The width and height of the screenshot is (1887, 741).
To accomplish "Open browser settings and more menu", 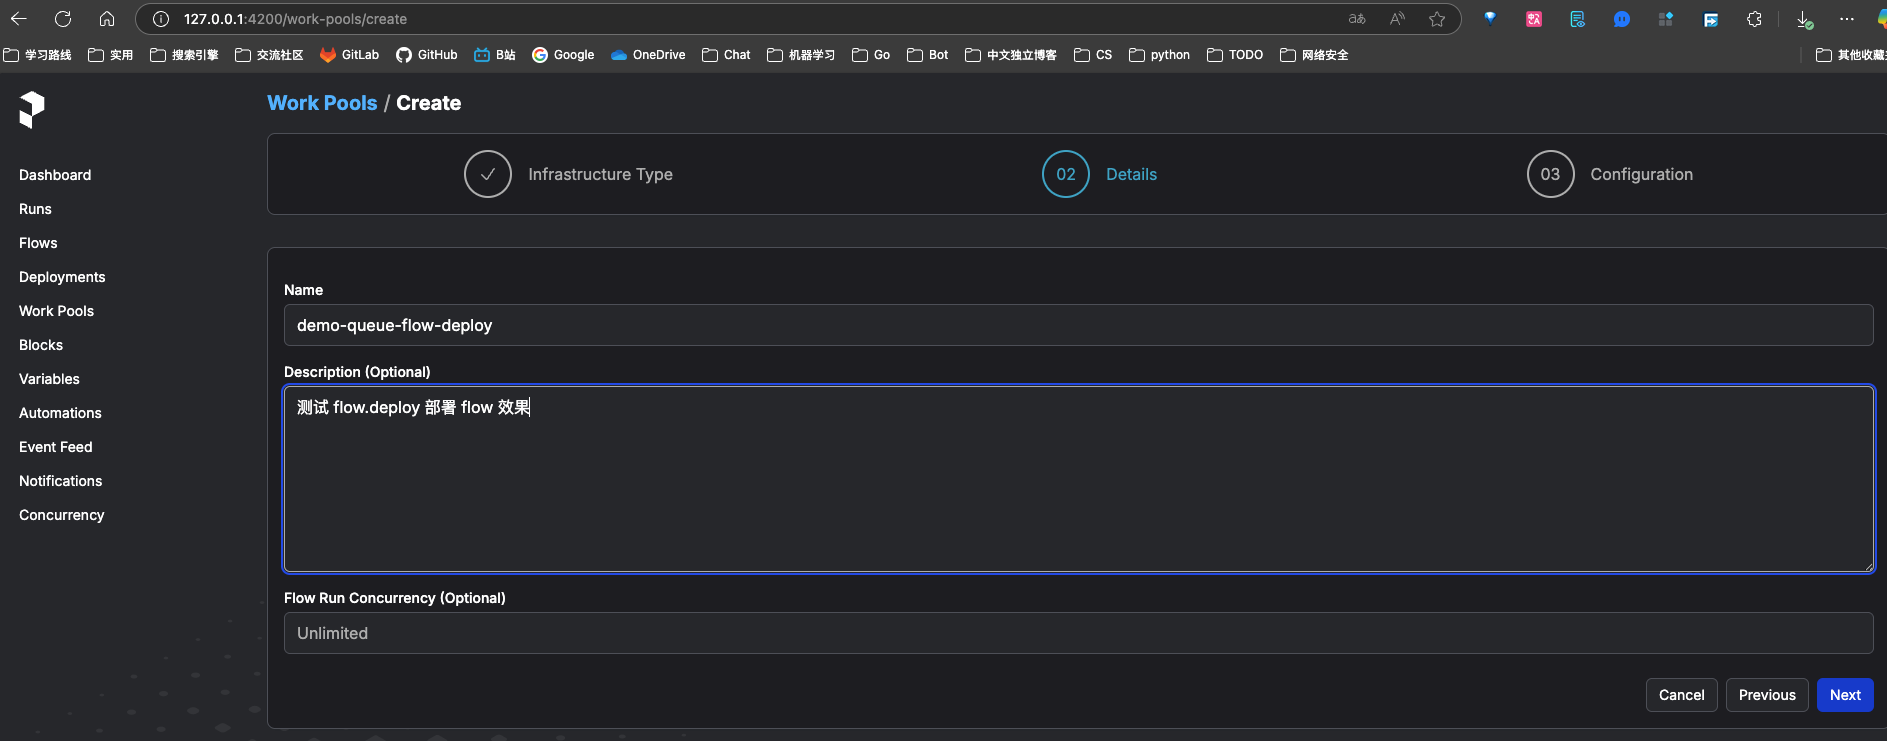I will 1847,19.
